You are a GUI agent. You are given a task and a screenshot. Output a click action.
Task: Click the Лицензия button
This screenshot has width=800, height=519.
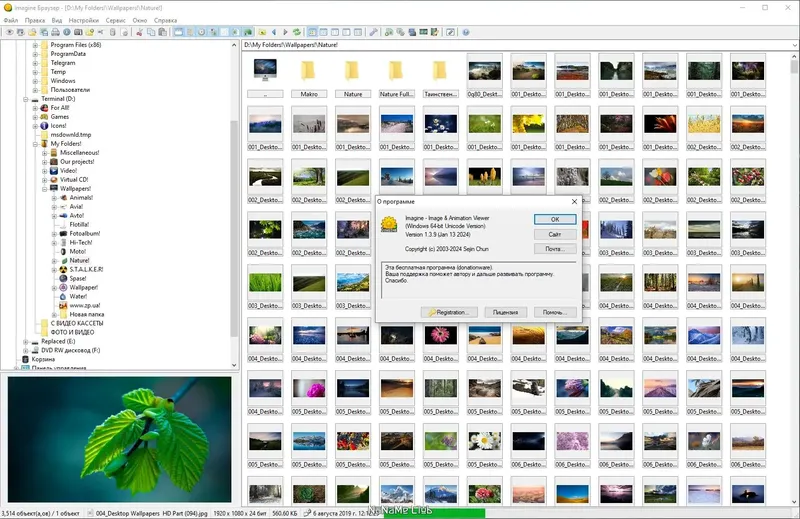coord(506,312)
